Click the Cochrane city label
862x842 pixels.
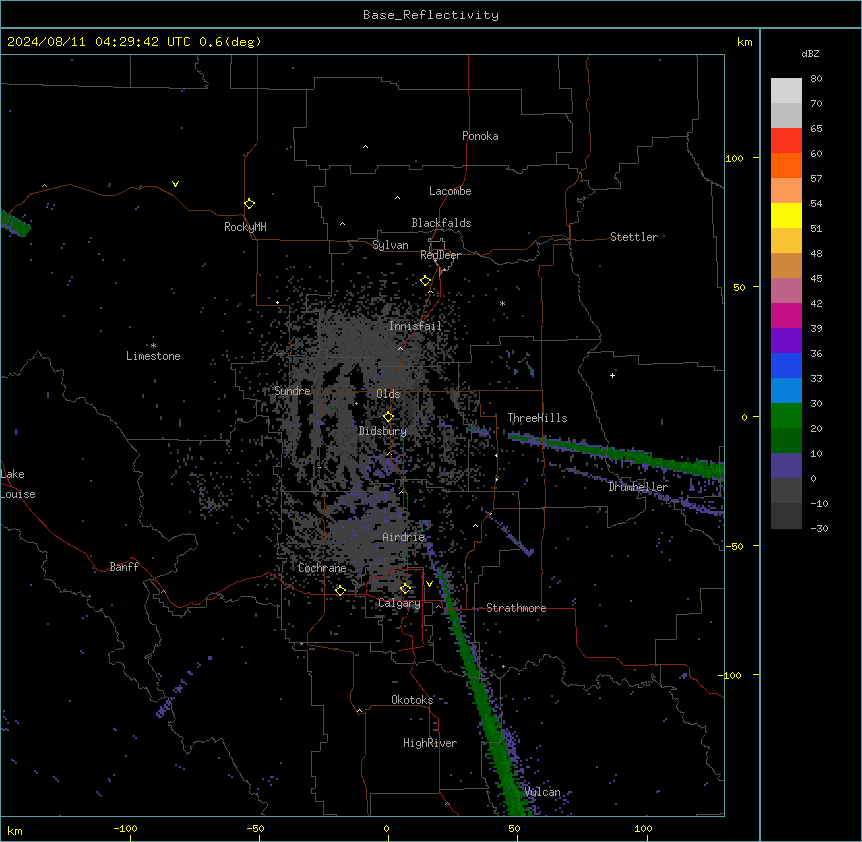pos(322,568)
